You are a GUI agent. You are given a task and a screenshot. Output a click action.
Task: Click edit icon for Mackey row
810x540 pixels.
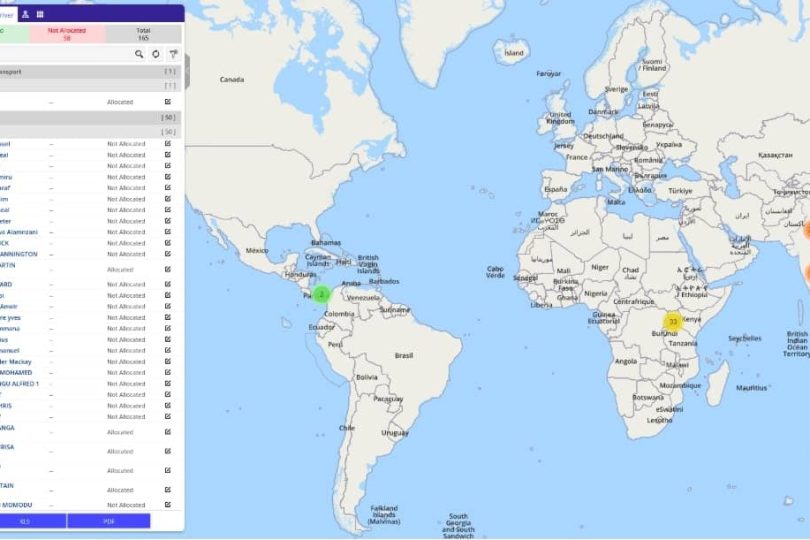coord(167,361)
